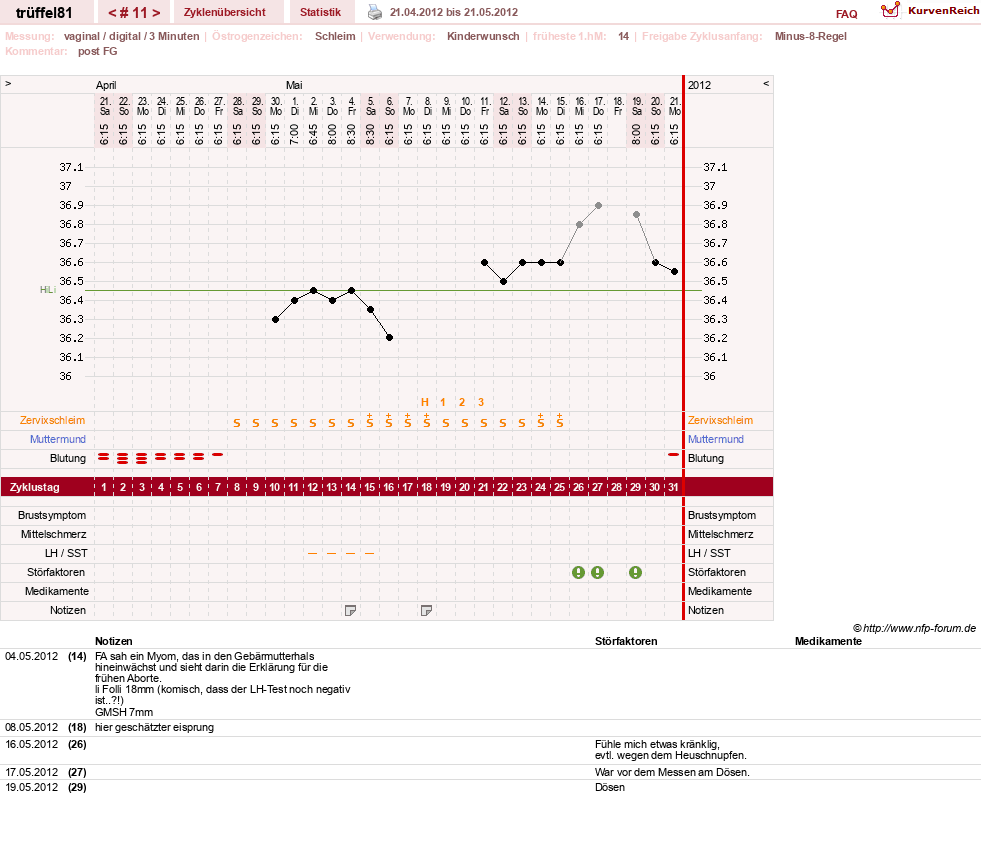Image resolution: width=981 pixels, height=846 pixels.
Task: Open the KurvenReich text link
Action: pos(943,11)
